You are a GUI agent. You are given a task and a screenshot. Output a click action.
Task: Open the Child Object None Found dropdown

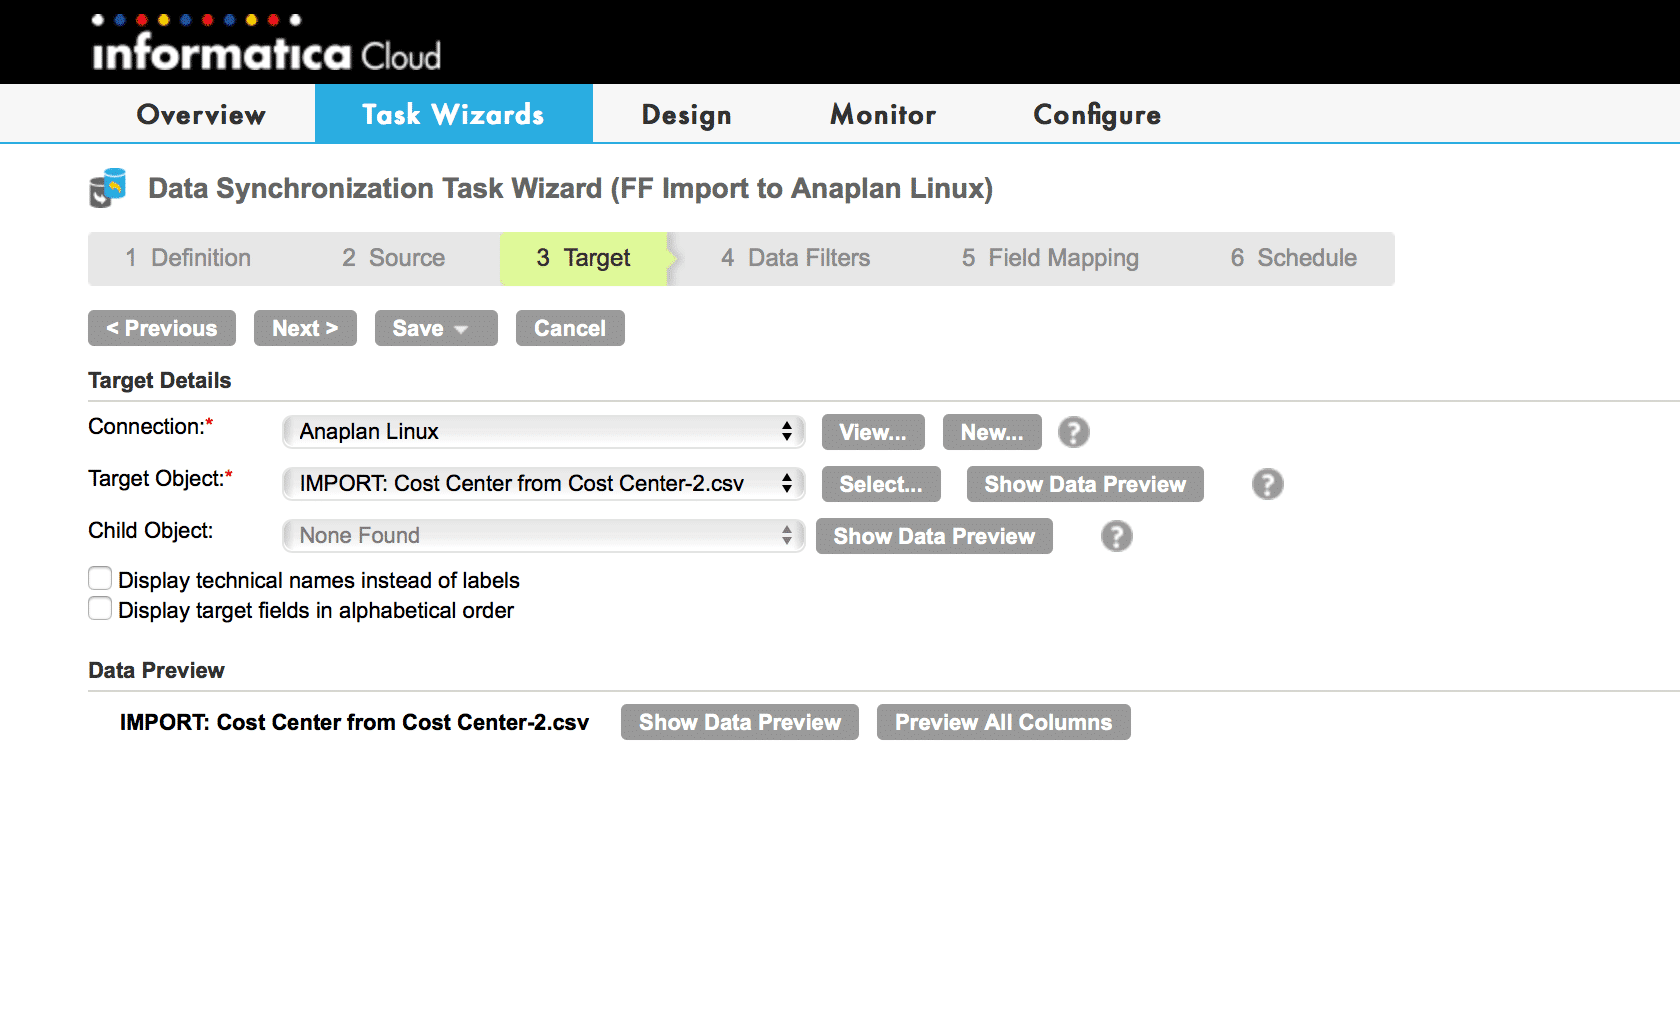coord(544,535)
